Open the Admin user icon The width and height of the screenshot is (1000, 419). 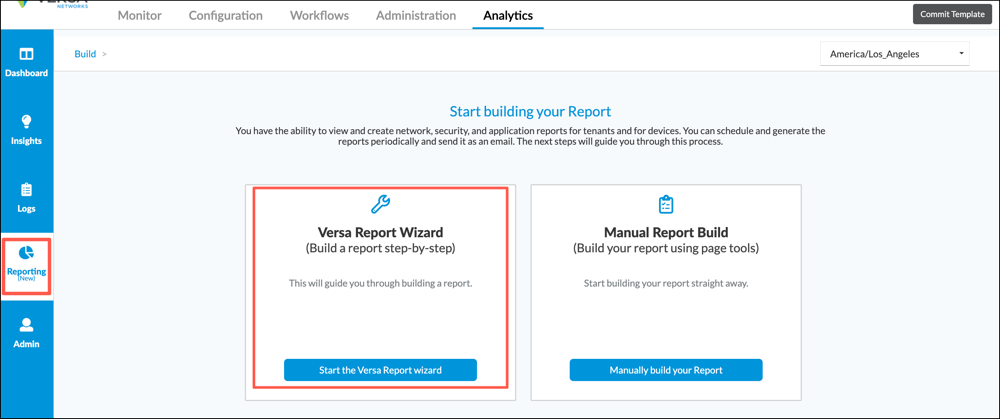tap(26, 325)
